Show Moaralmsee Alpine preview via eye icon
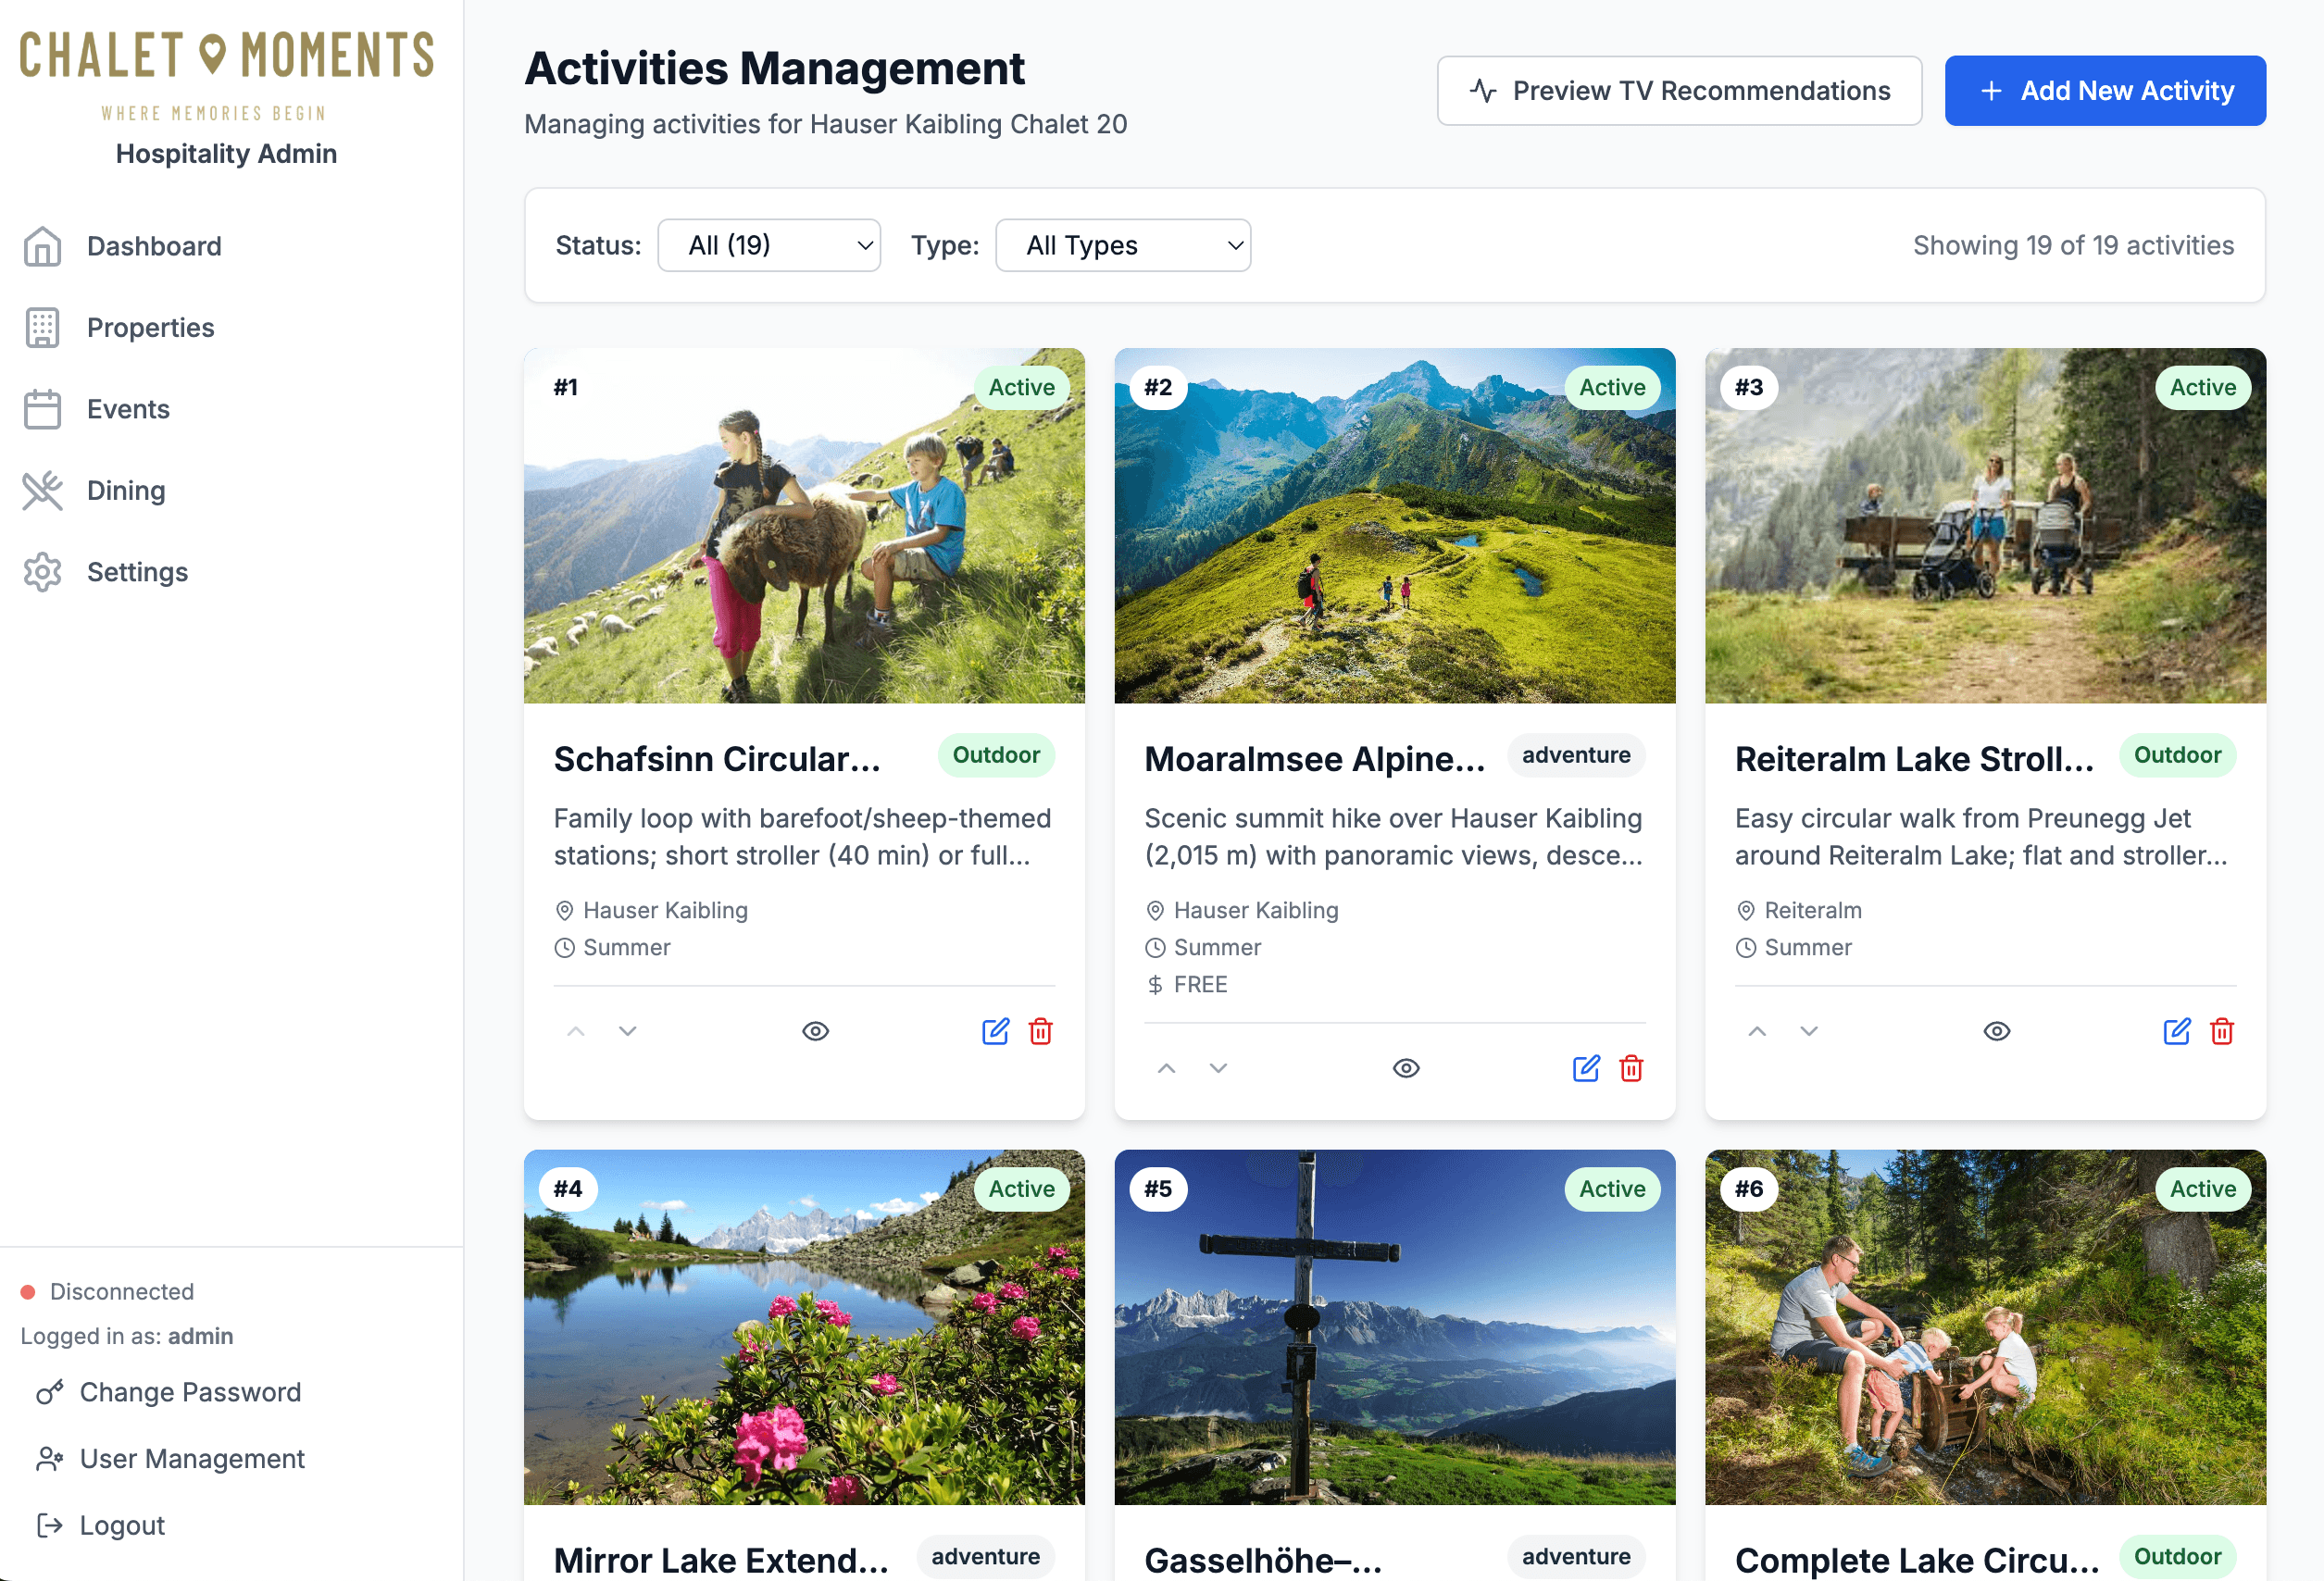 coord(1406,1068)
